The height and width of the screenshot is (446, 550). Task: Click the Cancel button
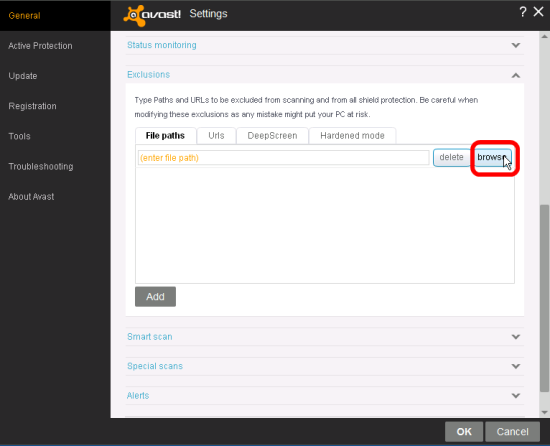pyautogui.click(x=512, y=432)
